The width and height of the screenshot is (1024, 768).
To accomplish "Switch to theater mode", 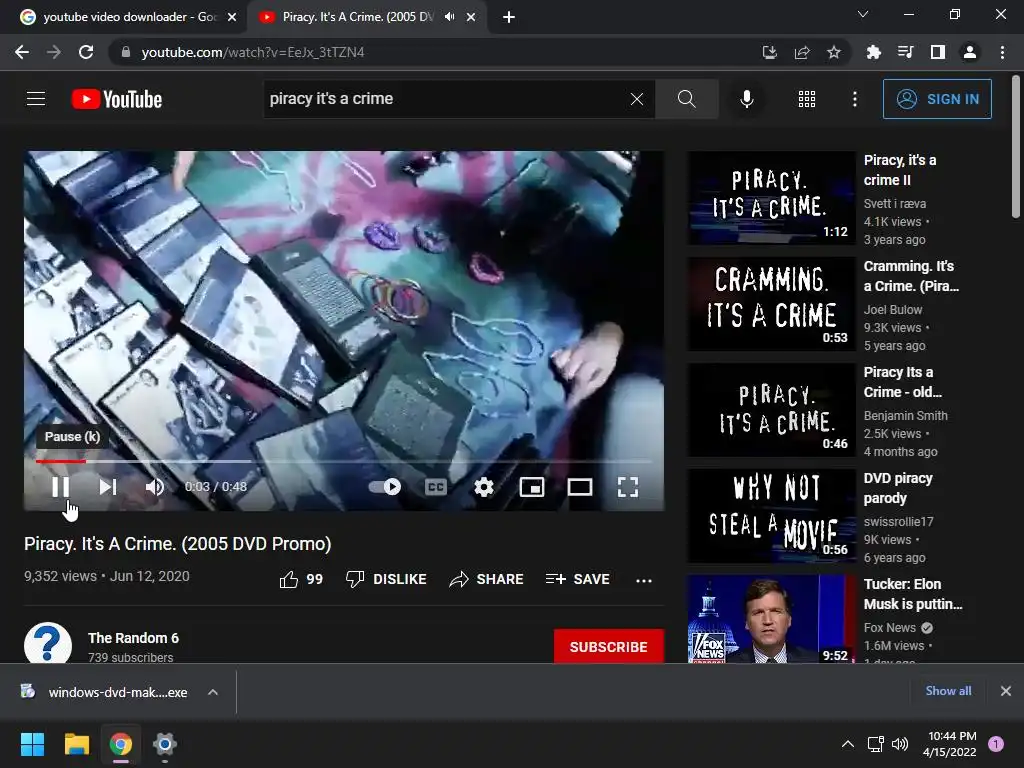I will (x=580, y=487).
